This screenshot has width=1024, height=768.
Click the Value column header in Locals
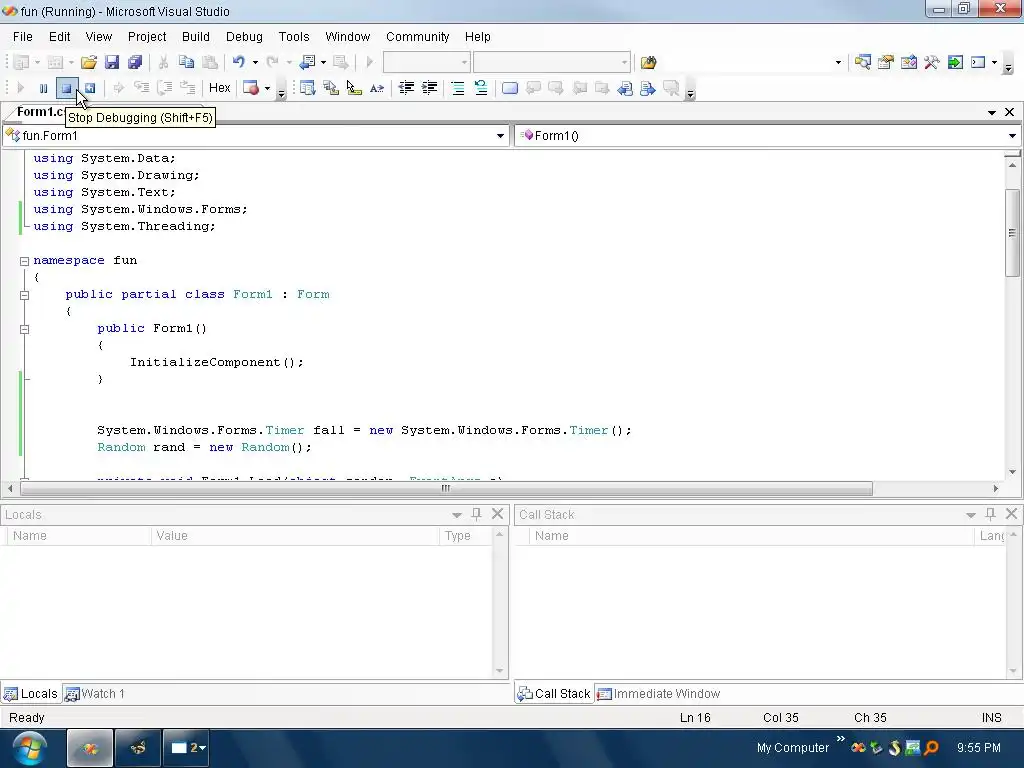point(296,536)
